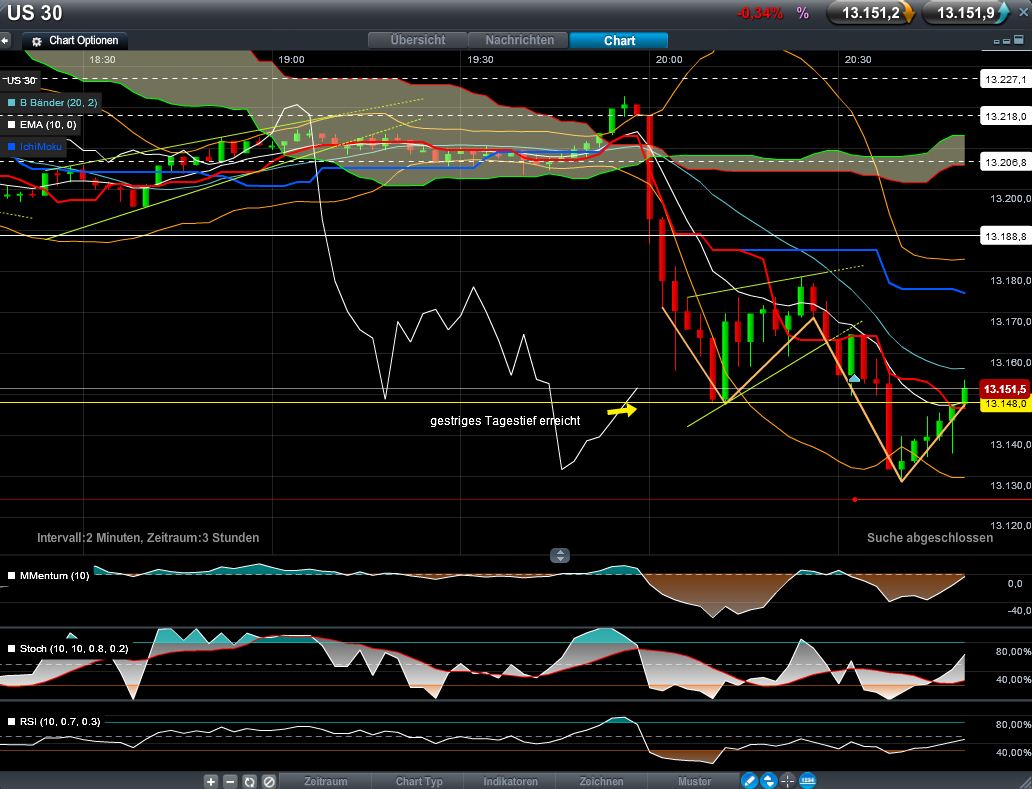This screenshot has width=1032, height=789.
Task: Open the Muster menu
Action: point(694,781)
